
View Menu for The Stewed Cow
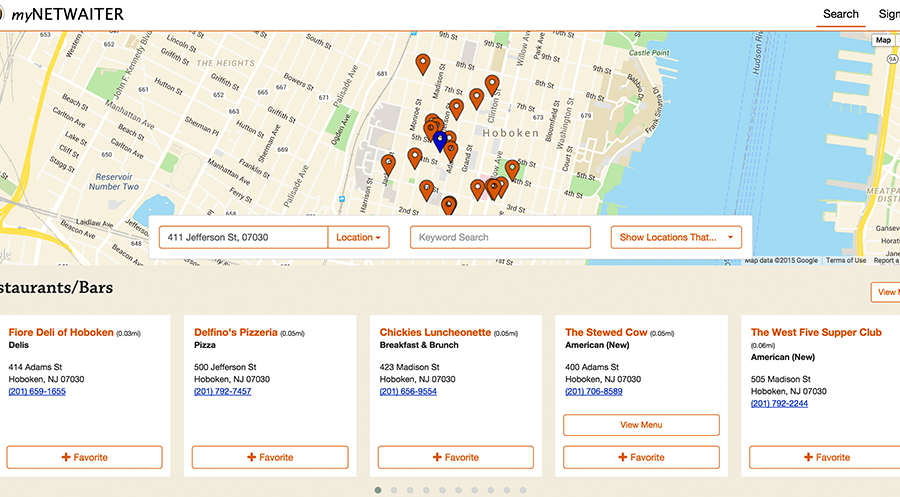tap(641, 425)
